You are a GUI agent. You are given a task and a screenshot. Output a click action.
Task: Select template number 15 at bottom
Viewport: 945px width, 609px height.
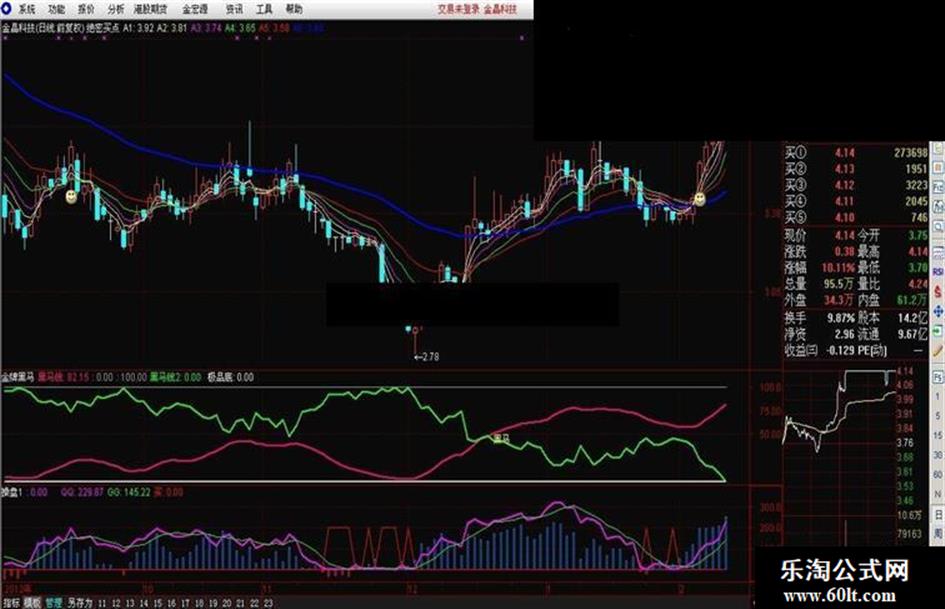coord(157,603)
